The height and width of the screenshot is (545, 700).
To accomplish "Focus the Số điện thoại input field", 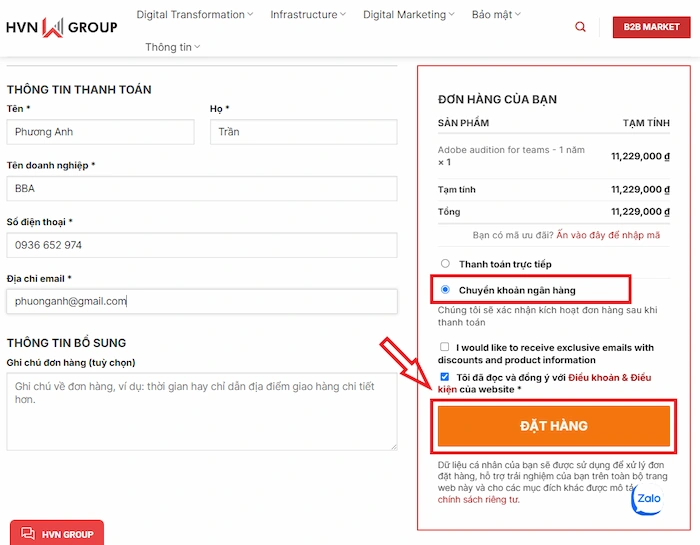I will (x=201, y=245).
